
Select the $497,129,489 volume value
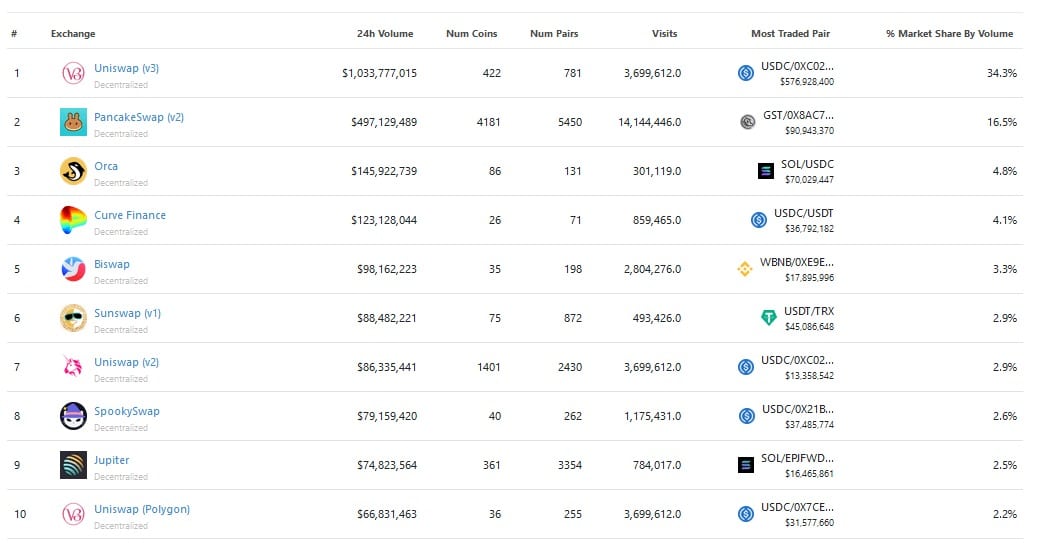[384, 122]
